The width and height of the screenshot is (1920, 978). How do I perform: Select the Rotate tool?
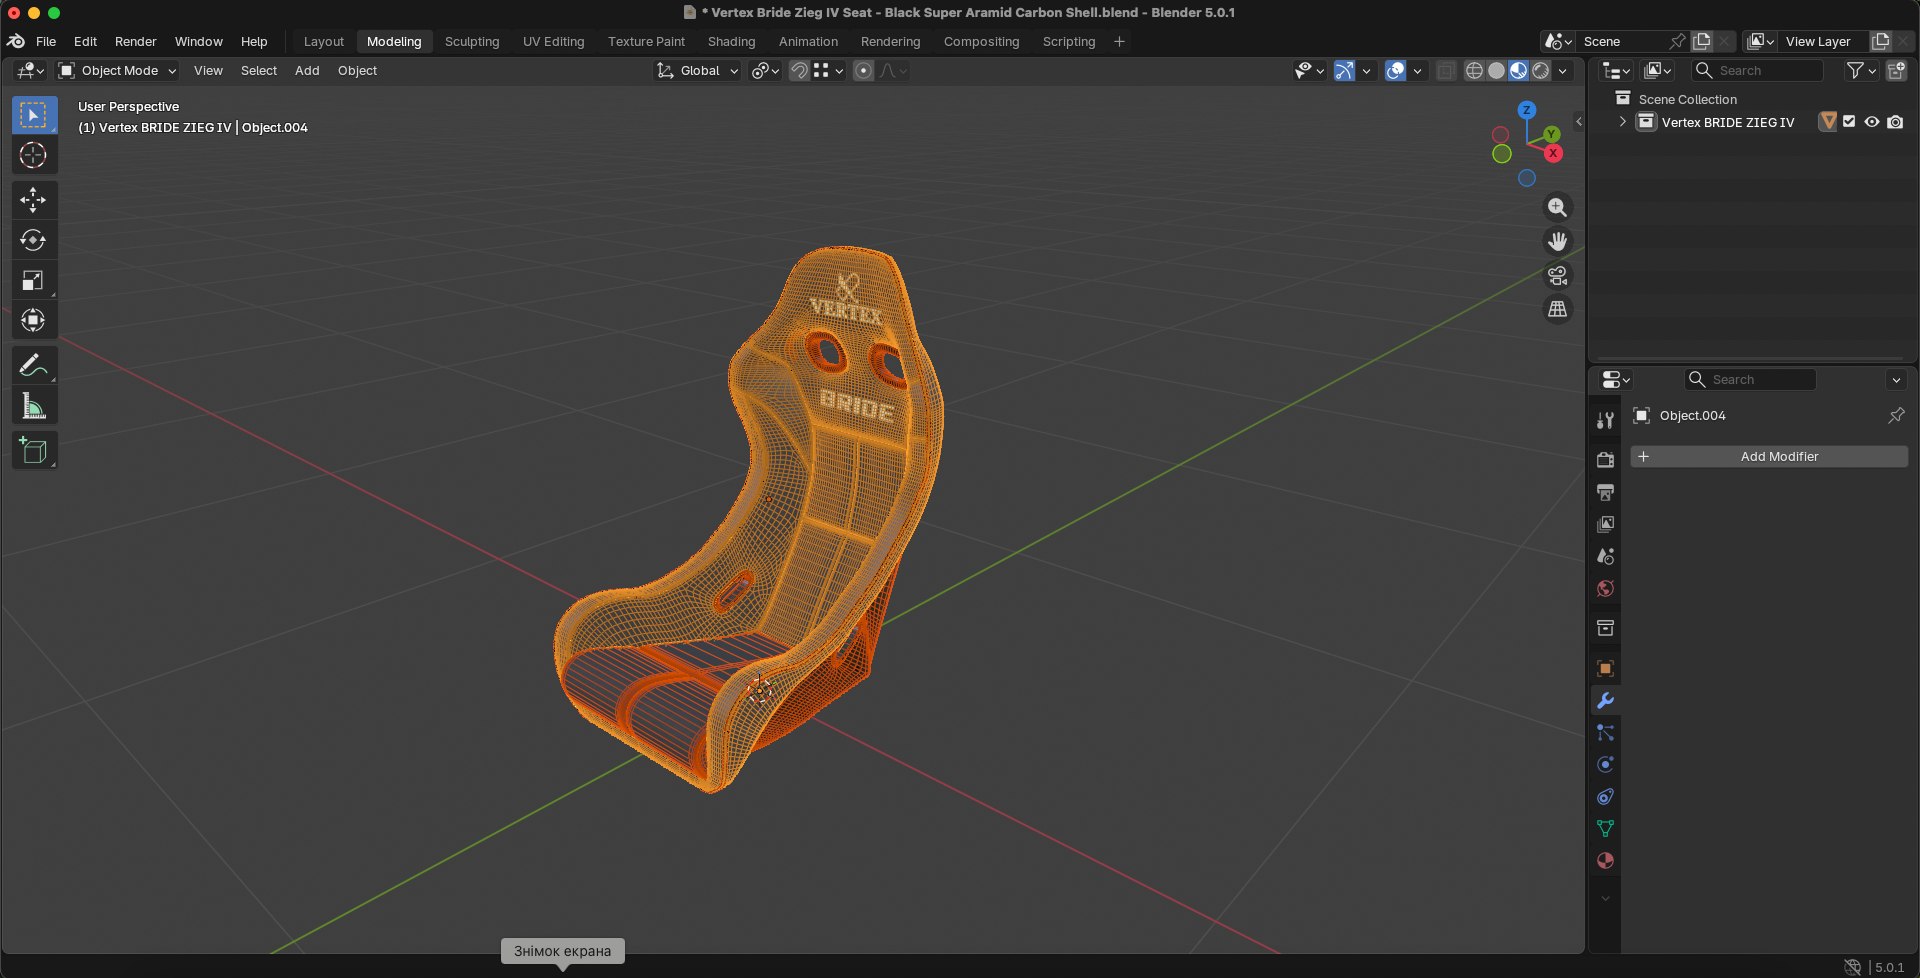pyautogui.click(x=34, y=240)
